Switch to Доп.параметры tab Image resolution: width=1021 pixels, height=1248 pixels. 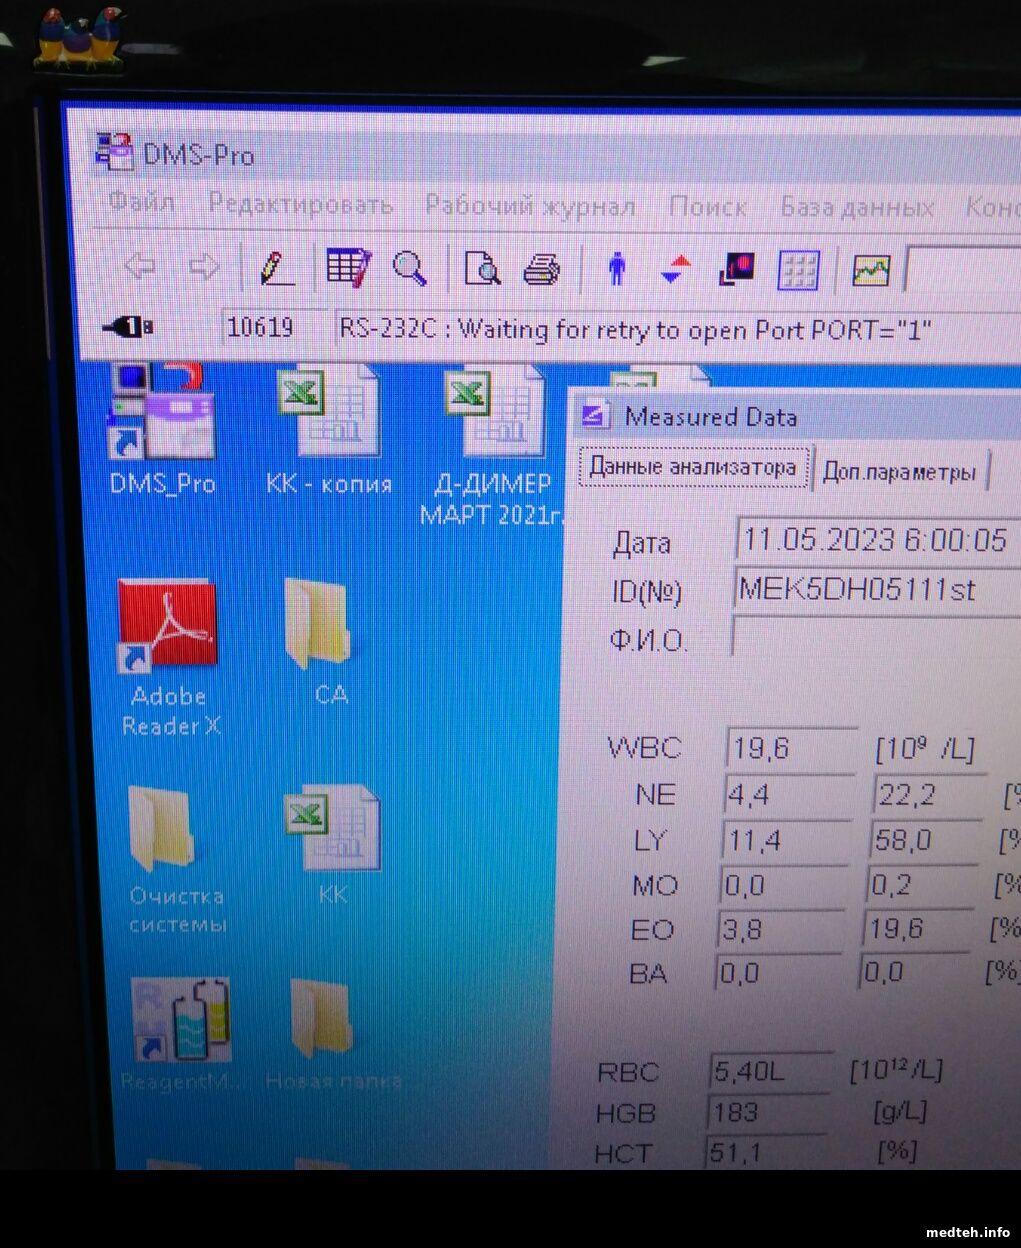point(898,472)
